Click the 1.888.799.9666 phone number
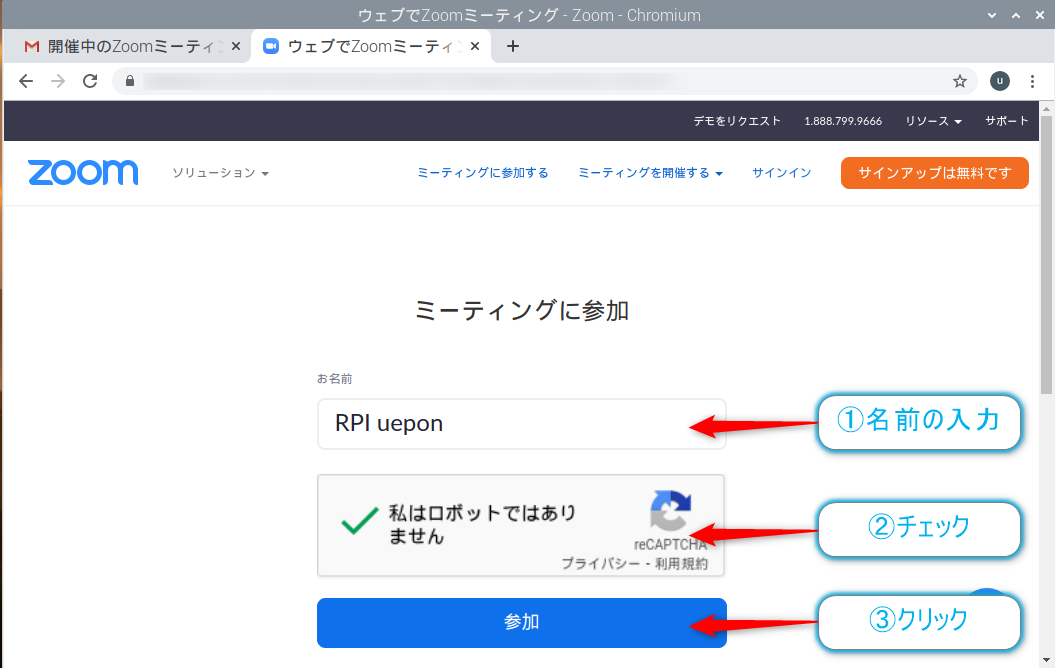The width and height of the screenshot is (1055, 668). (x=843, y=121)
